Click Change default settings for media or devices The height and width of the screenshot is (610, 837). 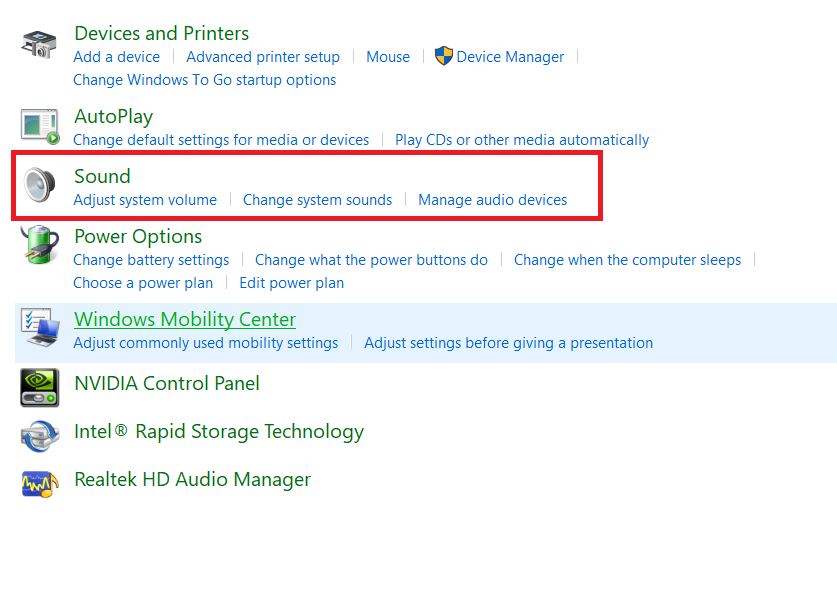[221, 140]
